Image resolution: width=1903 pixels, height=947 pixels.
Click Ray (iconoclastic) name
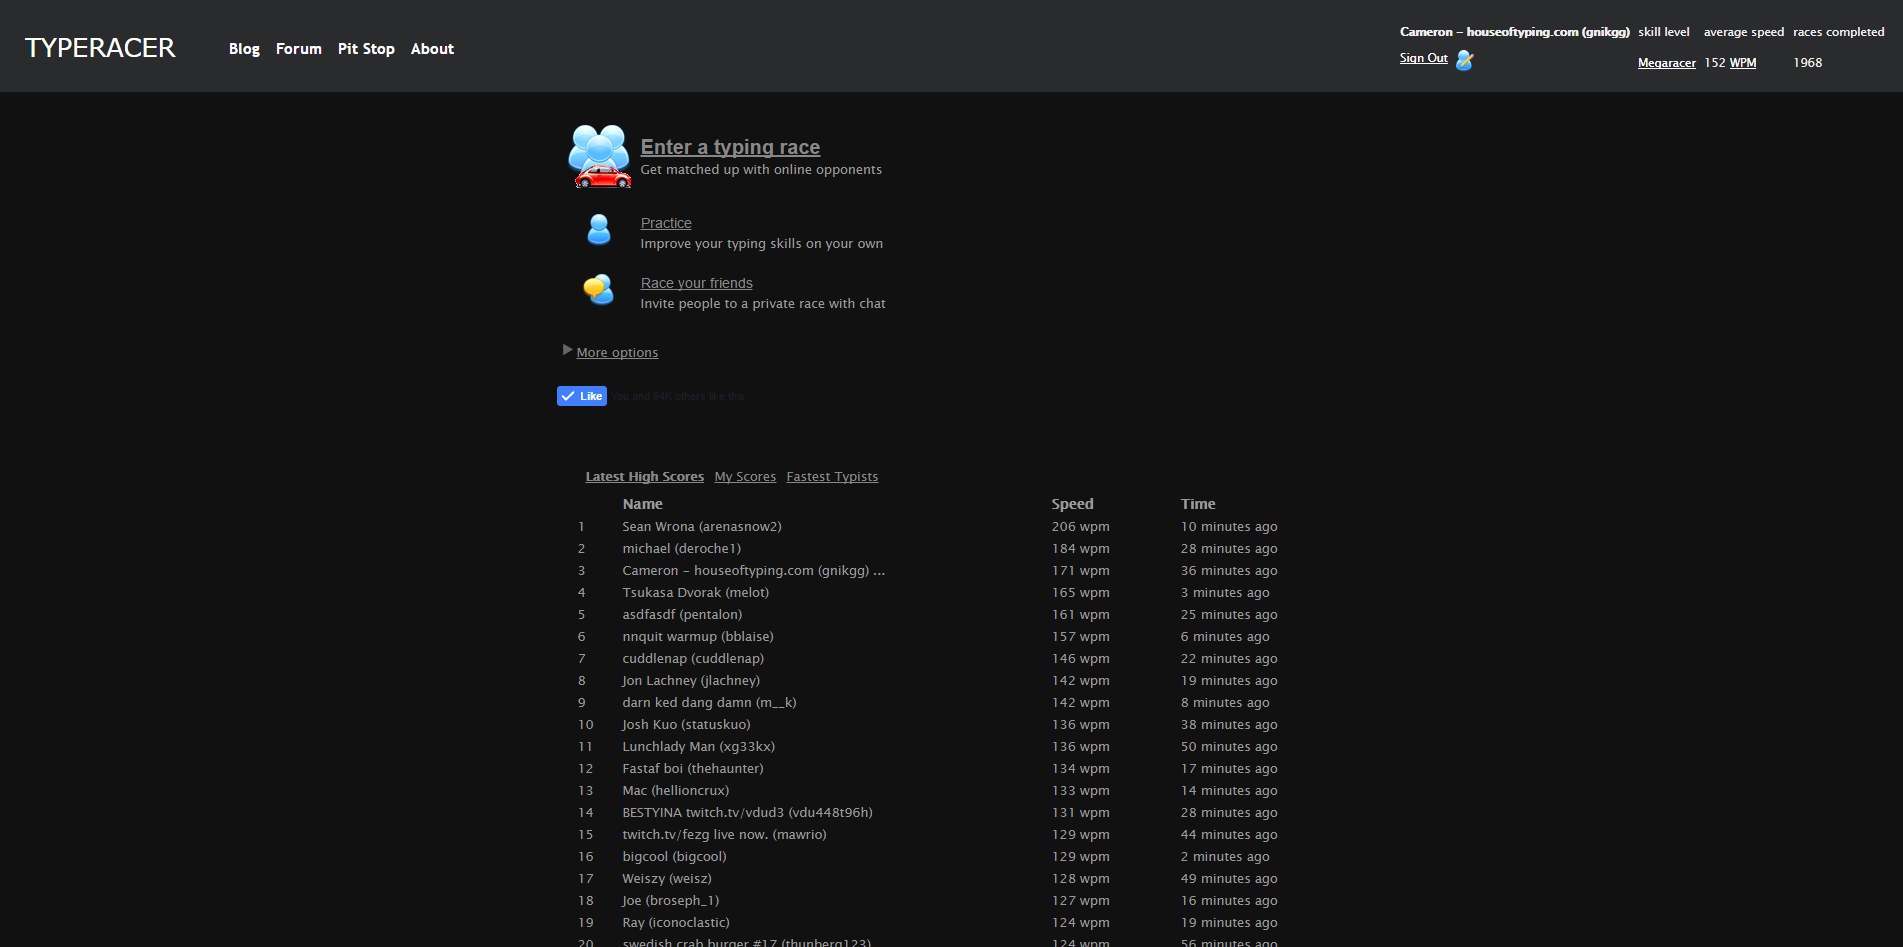[676, 923]
